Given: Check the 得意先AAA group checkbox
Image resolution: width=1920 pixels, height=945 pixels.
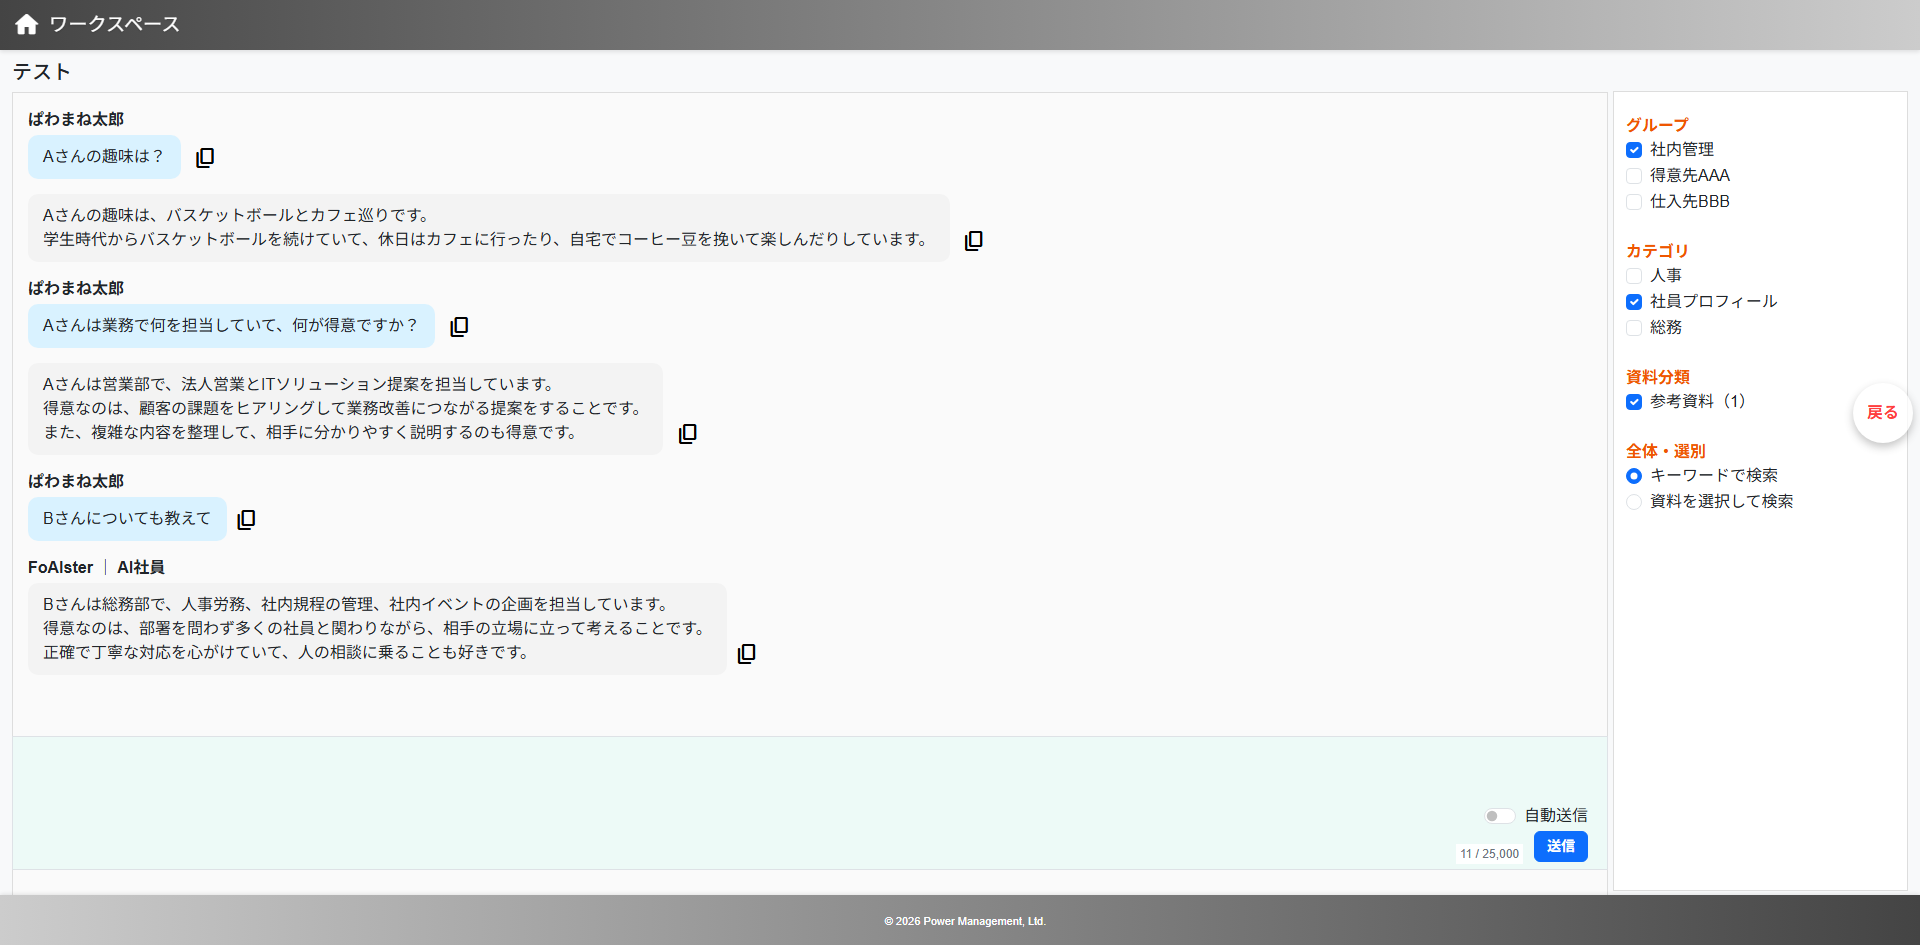Looking at the screenshot, I should coord(1634,176).
